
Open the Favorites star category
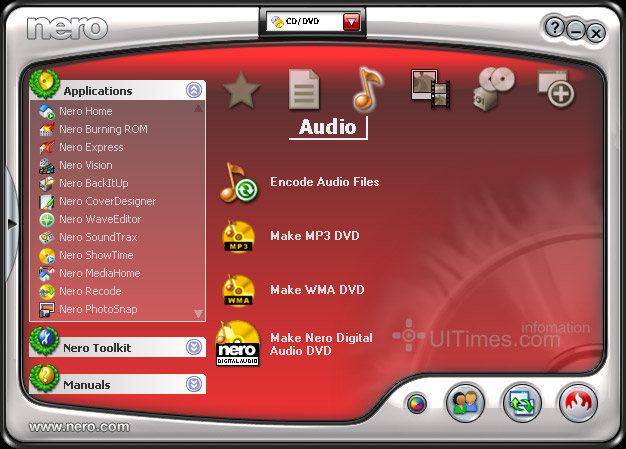coord(241,90)
